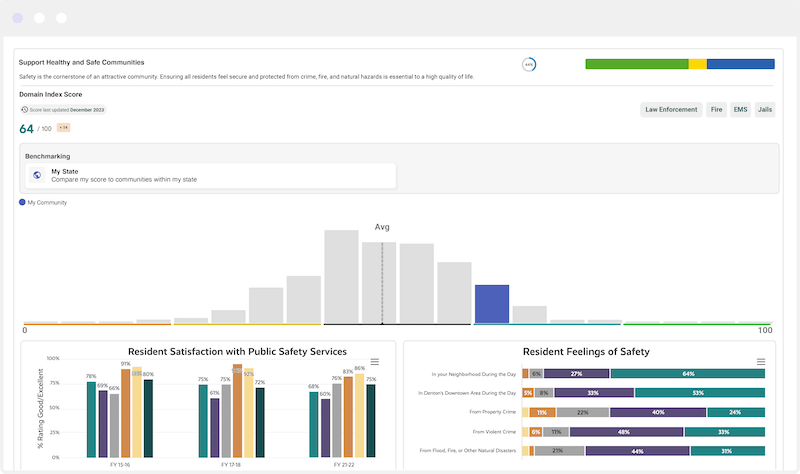Click the 'Resident Satisfaction with Public Safety Services' title
Image resolution: width=800 pixels, height=474 pixels.
[x=237, y=352]
